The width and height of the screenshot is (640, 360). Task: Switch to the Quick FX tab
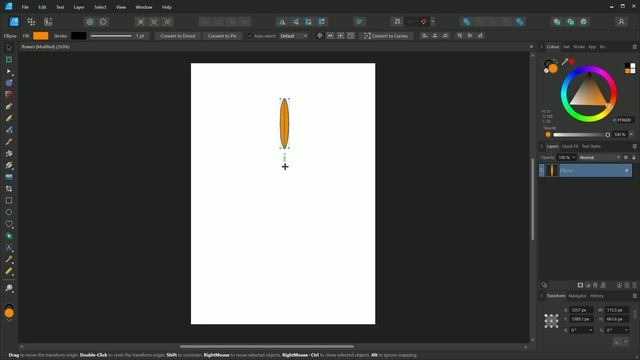pyautogui.click(x=570, y=146)
